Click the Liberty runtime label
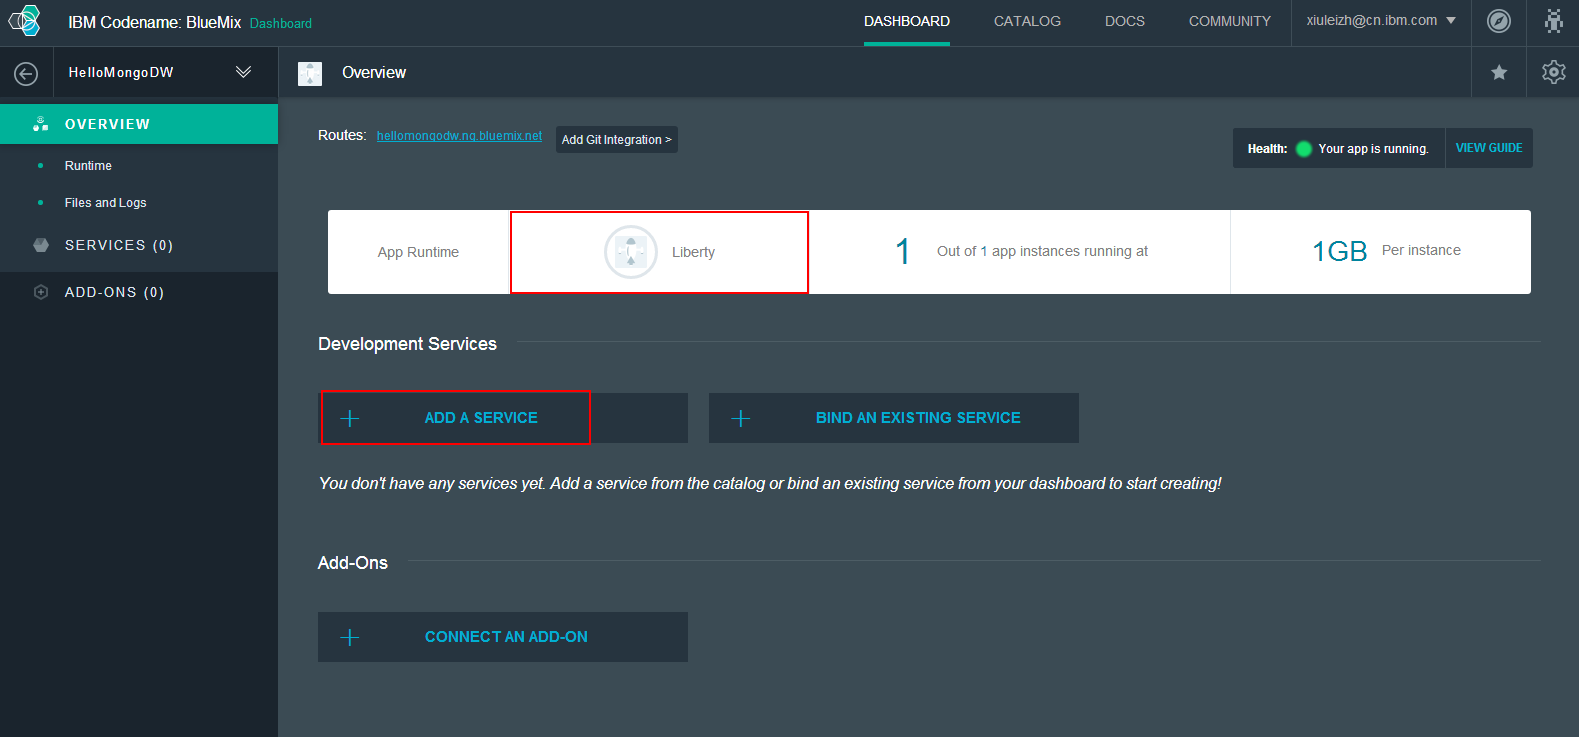Screen dimensions: 1579x737 [693, 252]
